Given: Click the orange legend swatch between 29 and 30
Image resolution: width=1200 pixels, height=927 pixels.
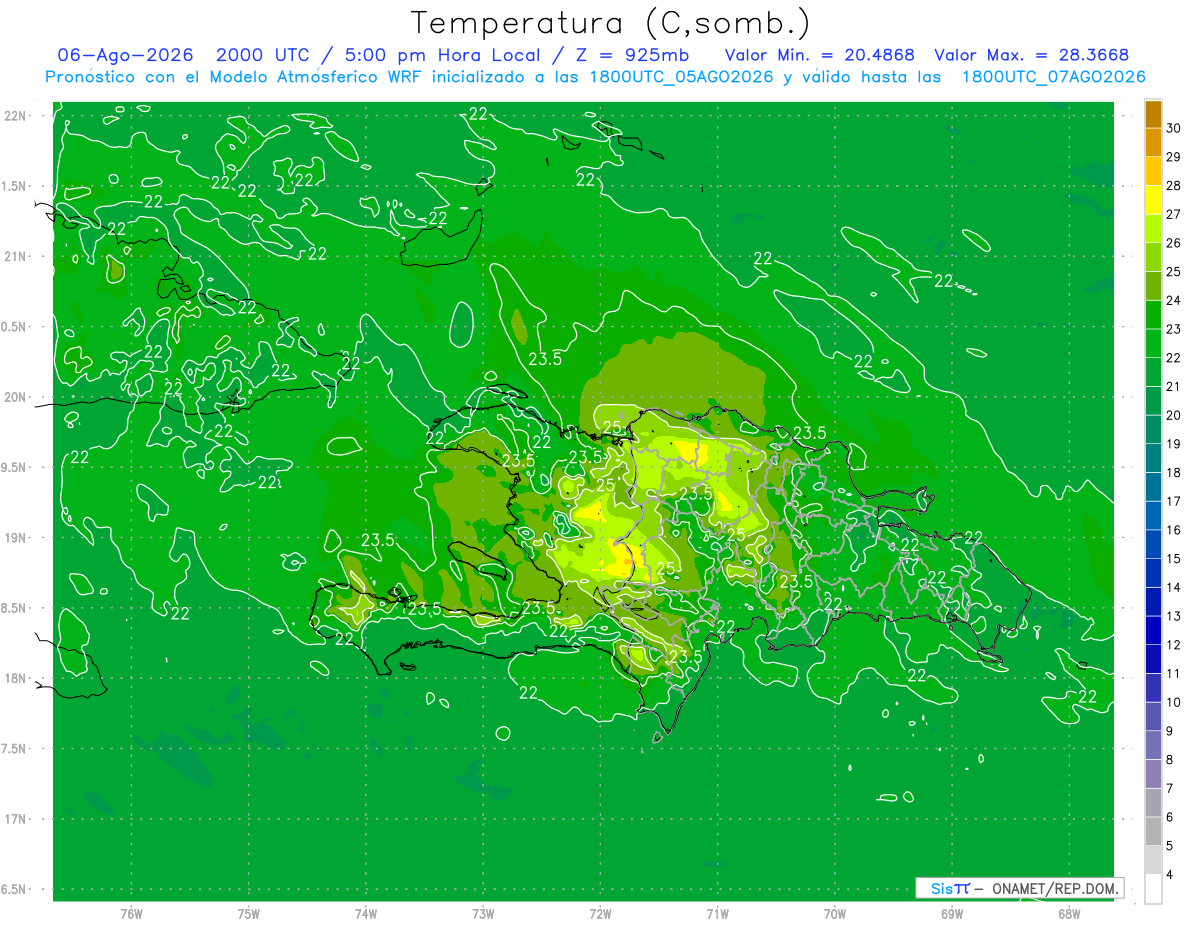Looking at the screenshot, I should point(1153,143).
